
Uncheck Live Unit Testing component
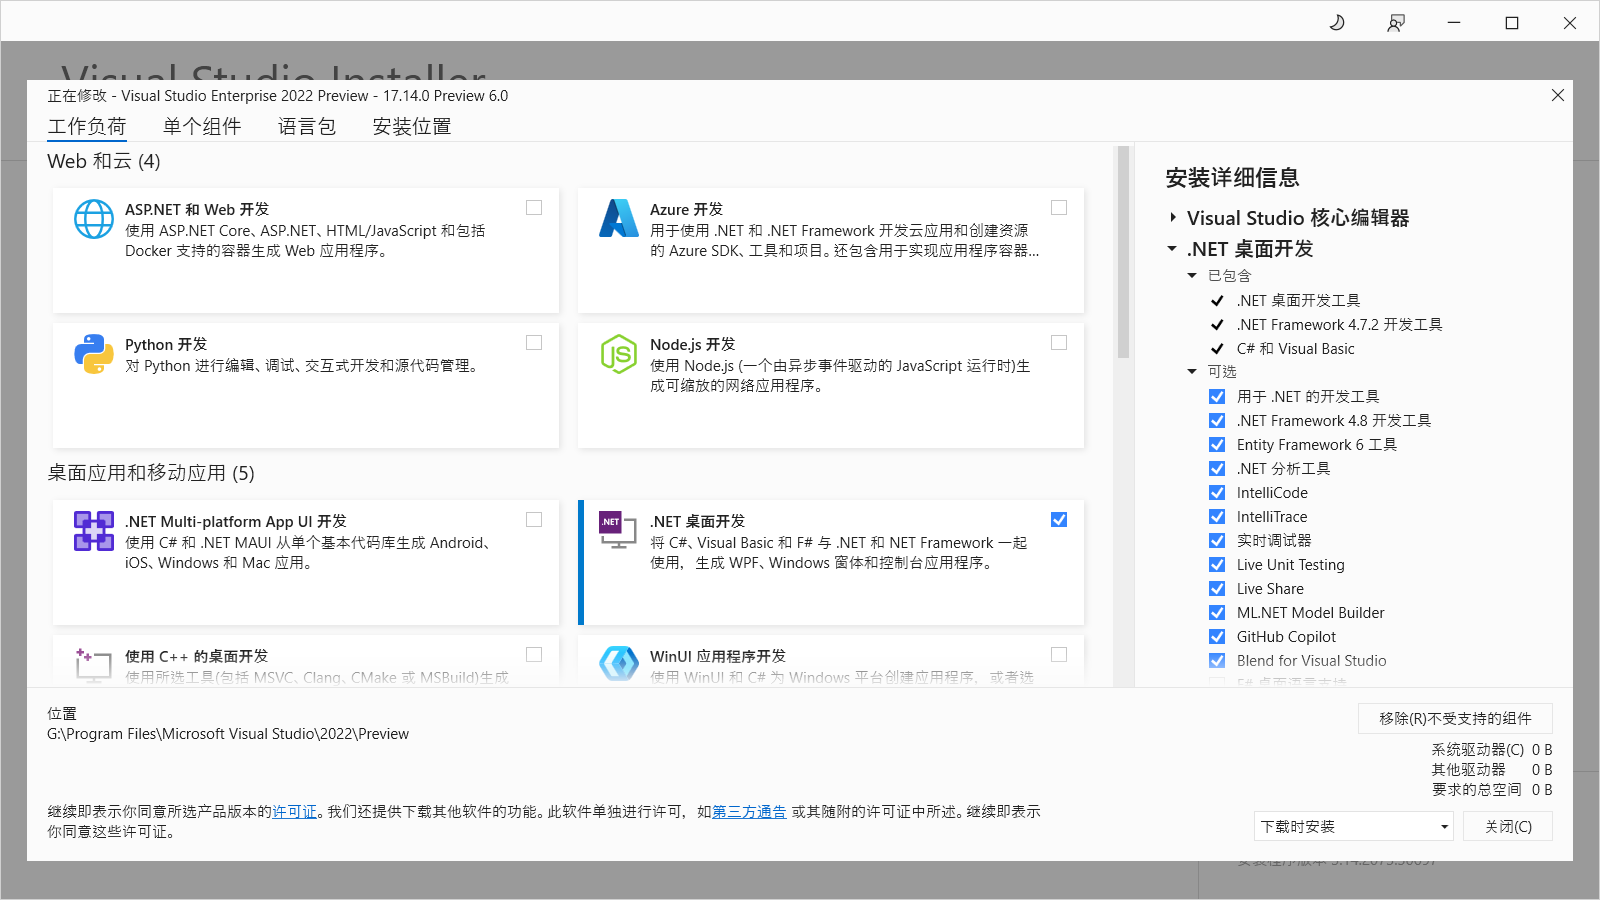[1217, 565]
